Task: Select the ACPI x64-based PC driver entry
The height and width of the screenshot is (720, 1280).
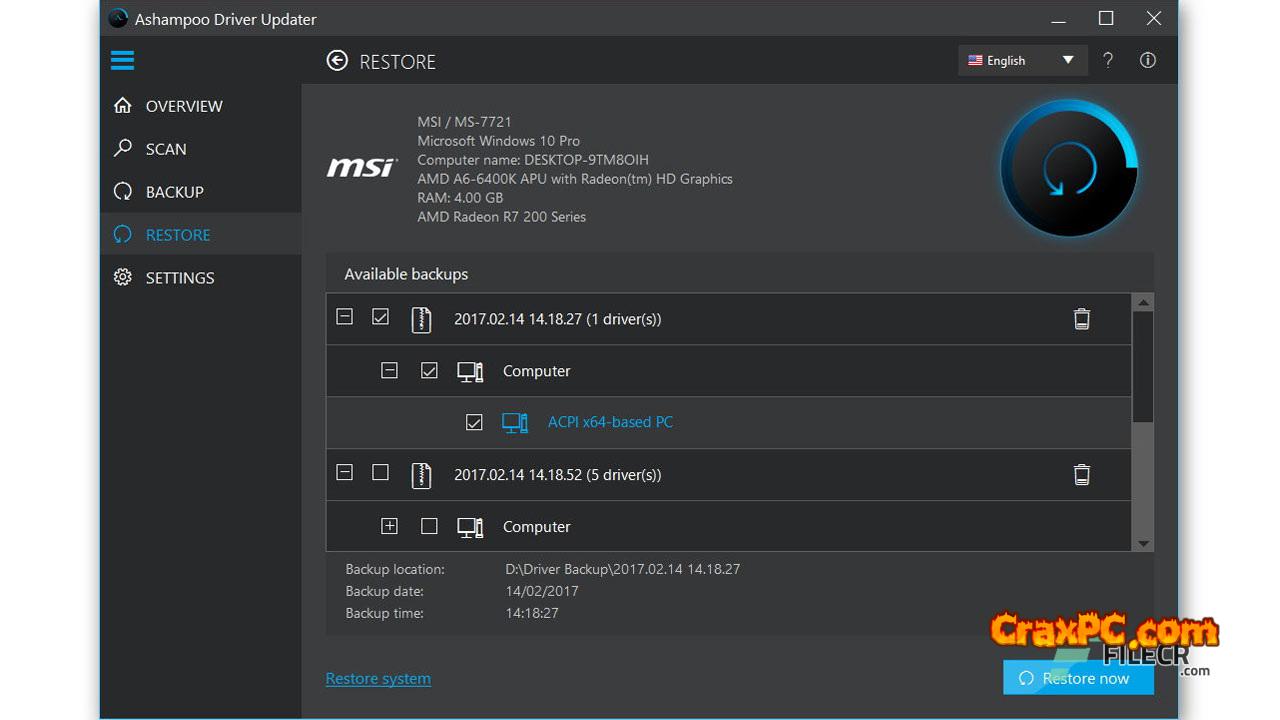Action: click(610, 422)
